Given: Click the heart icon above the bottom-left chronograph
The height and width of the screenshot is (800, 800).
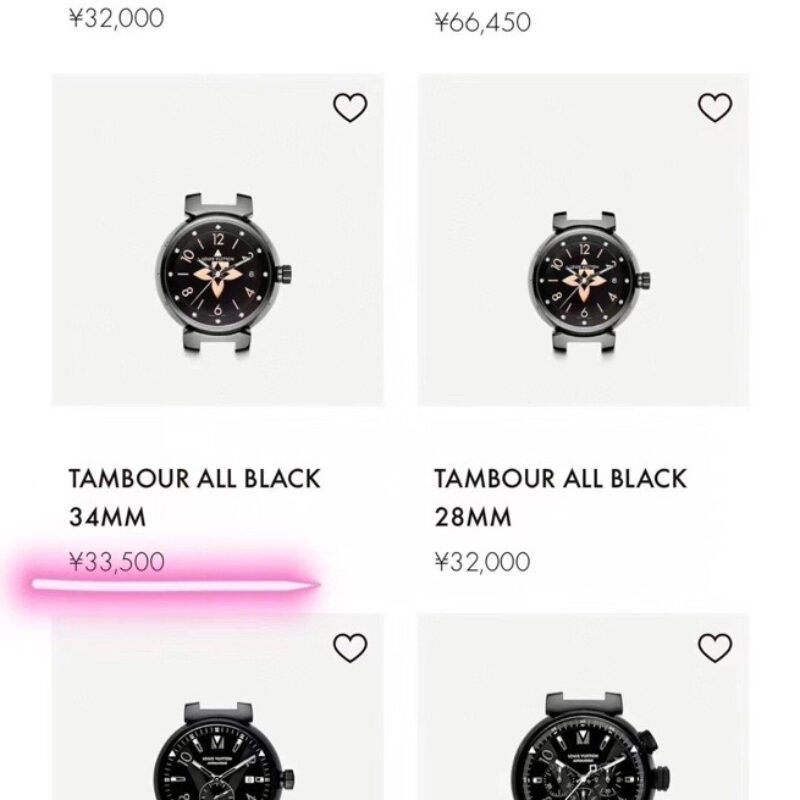Looking at the screenshot, I should point(349,649).
